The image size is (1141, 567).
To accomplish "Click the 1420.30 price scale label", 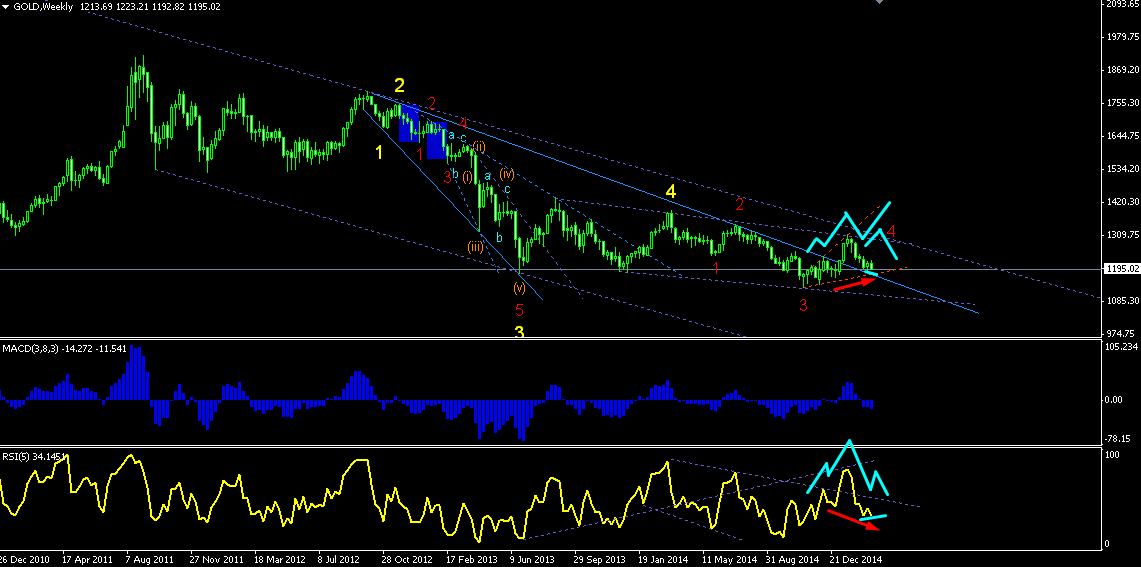I will tap(1121, 202).
